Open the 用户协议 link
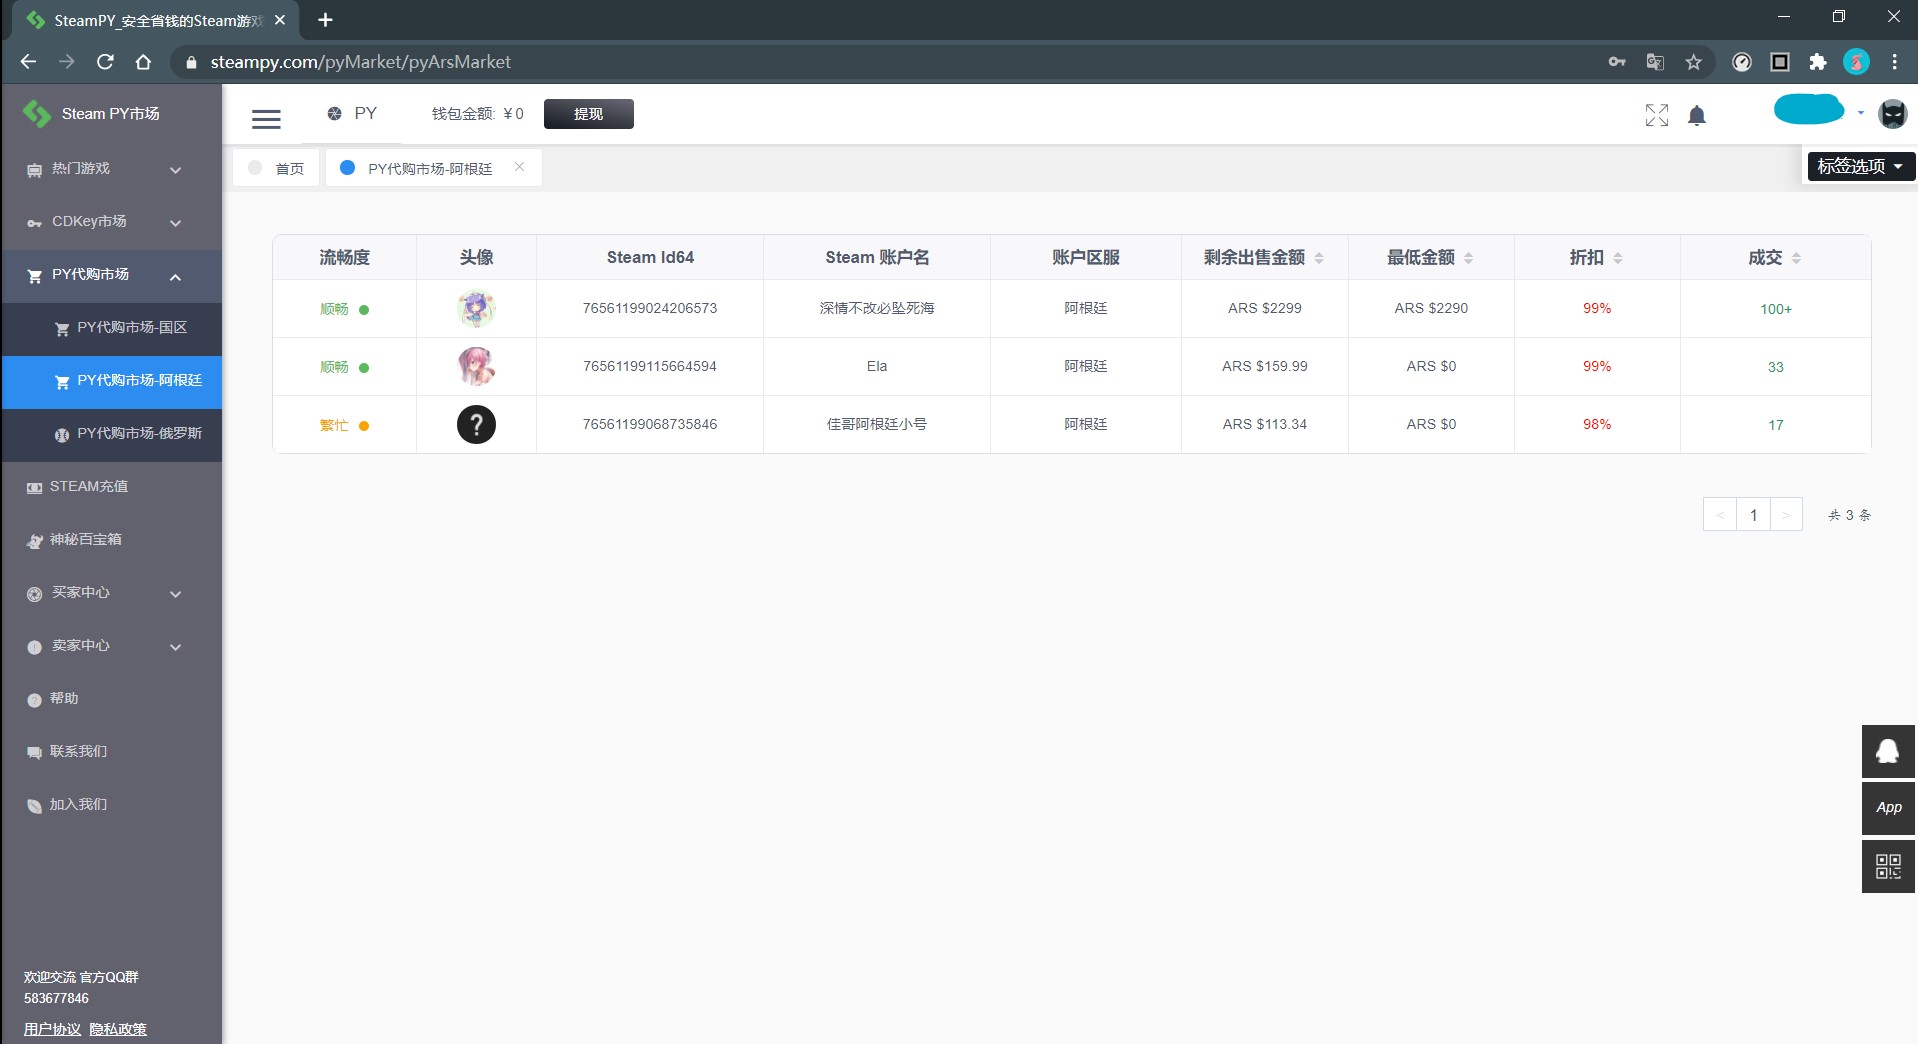The image size is (1918, 1044). (52, 1029)
